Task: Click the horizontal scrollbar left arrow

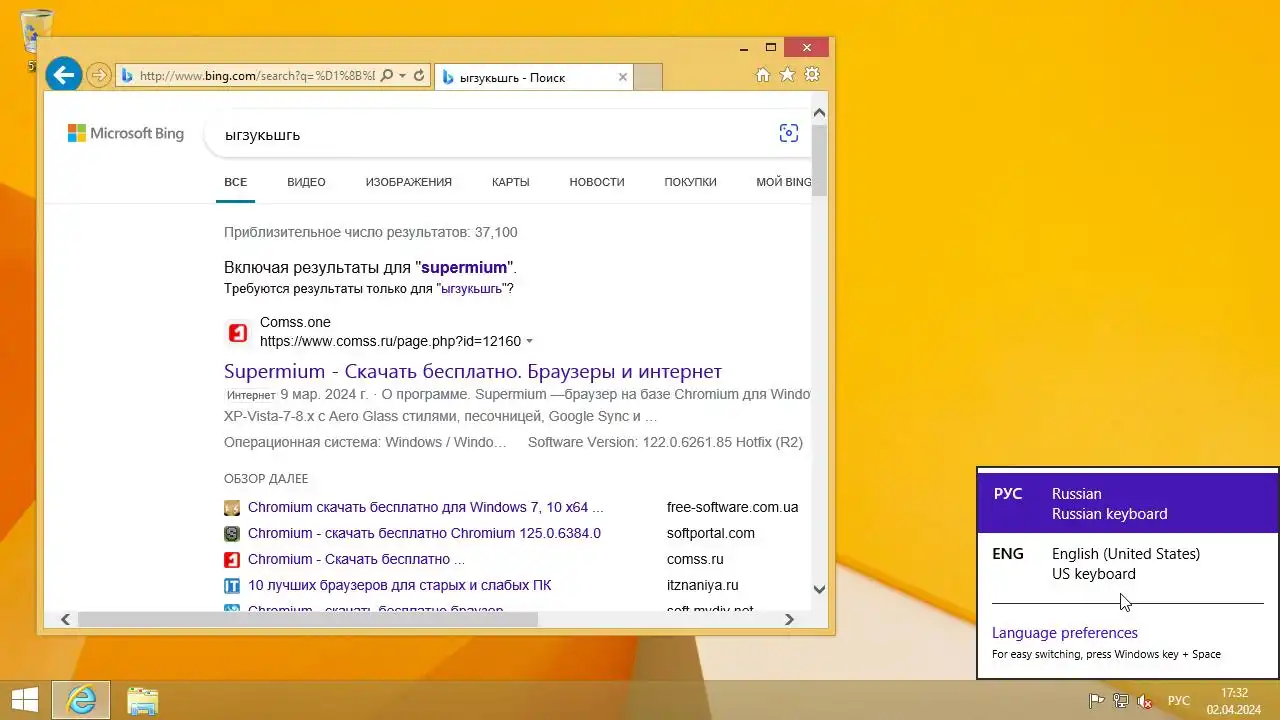Action: pos(65,619)
